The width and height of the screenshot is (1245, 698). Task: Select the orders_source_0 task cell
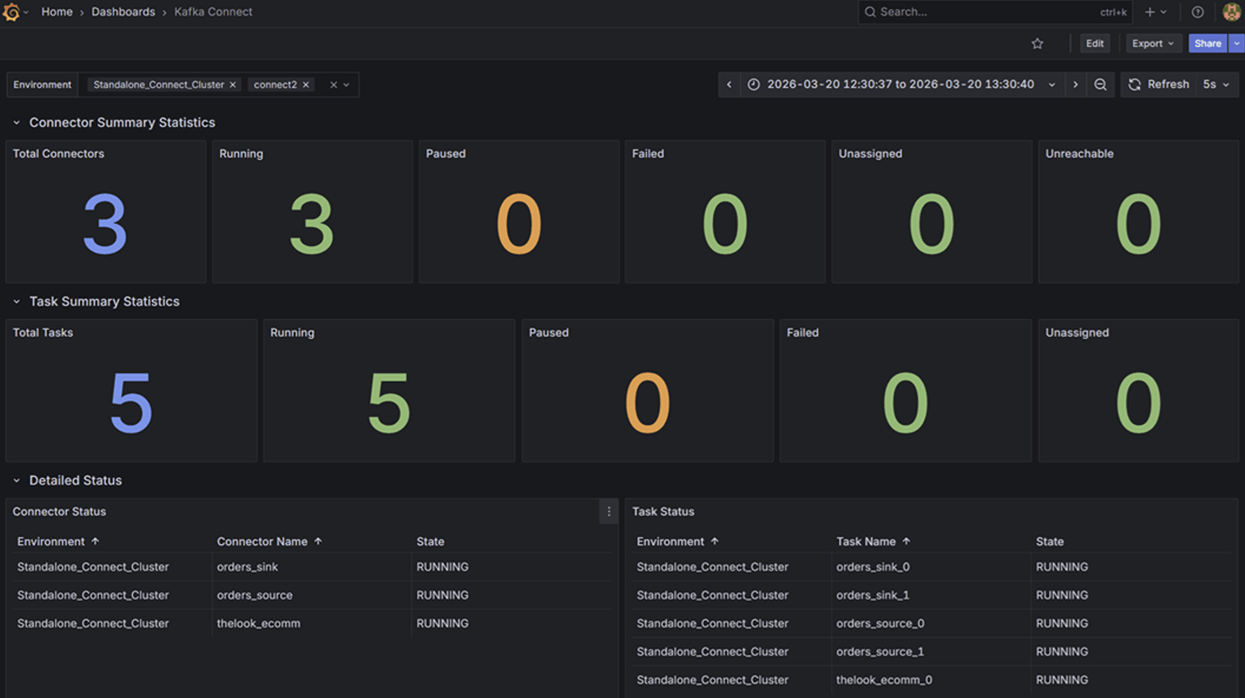coord(931,623)
